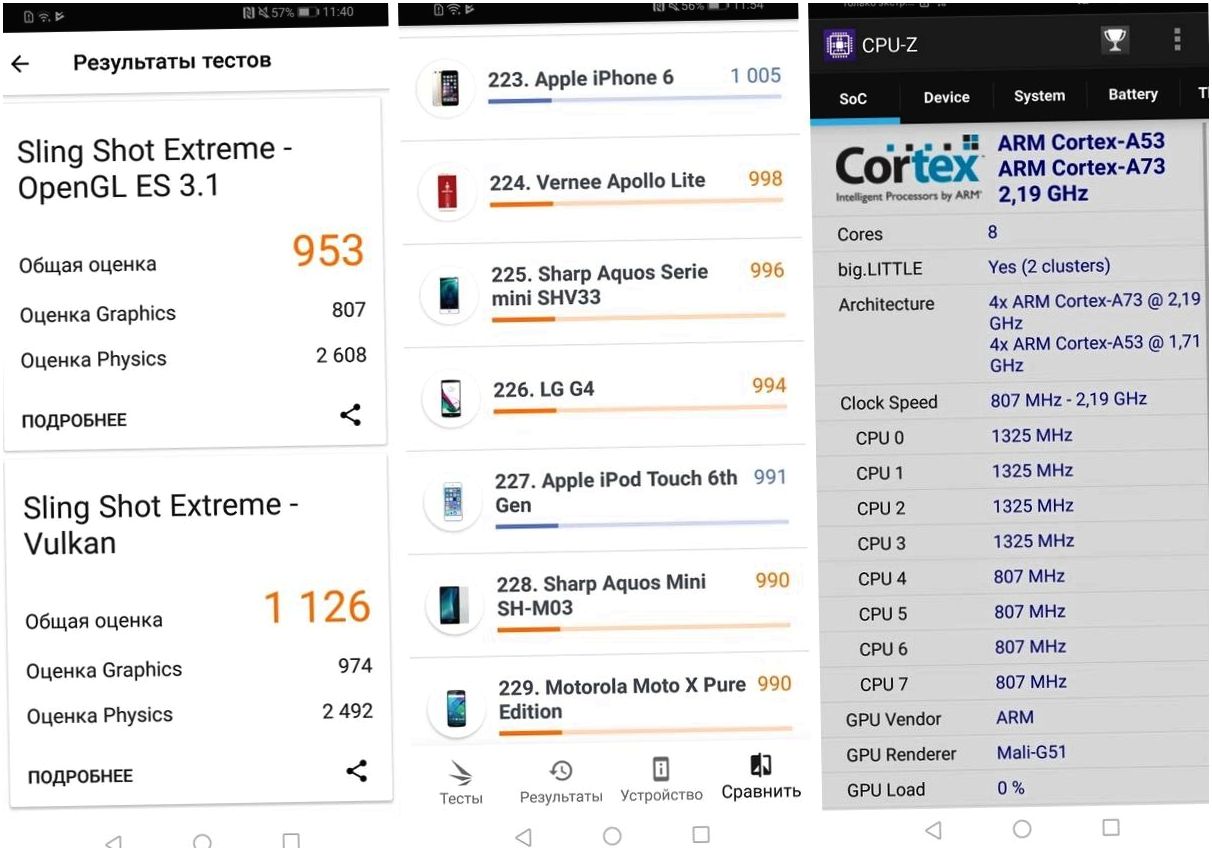Image resolution: width=1212 pixels, height=851 pixels.
Task: Share the Sling Shot Extreme Vulkan result
Action: coord(356,771)
